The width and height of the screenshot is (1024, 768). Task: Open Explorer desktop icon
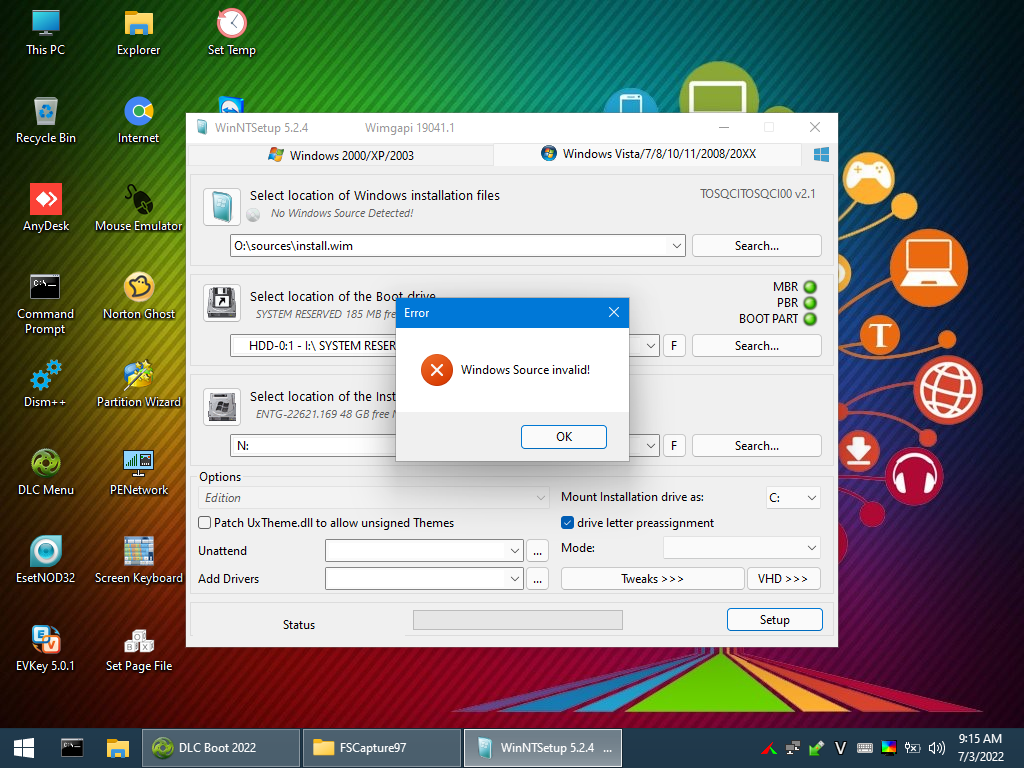tap(138, 33)
